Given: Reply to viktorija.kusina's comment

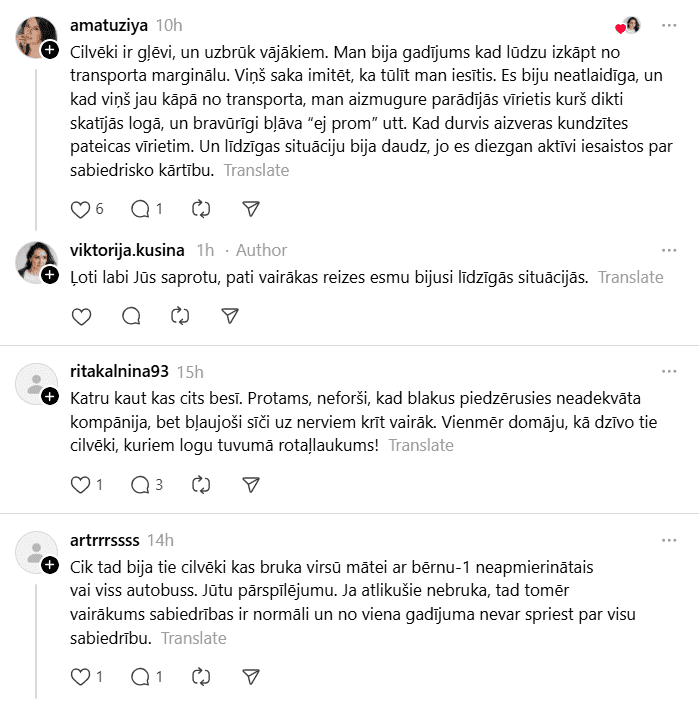Looking at the screenshot, I should coord(131,316).
